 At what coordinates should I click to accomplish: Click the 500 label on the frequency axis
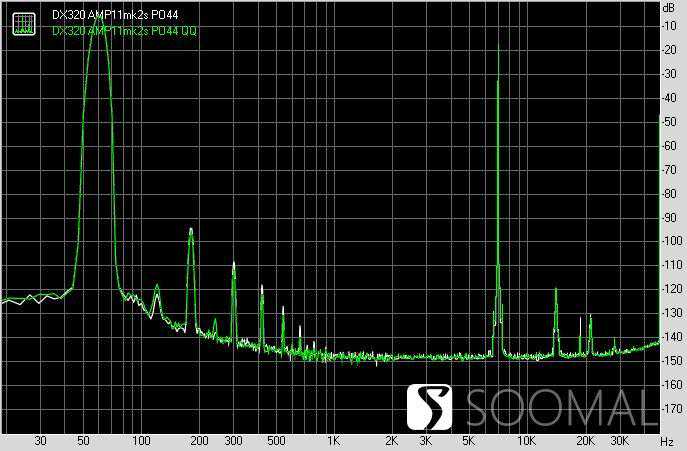tap(276, 440)
